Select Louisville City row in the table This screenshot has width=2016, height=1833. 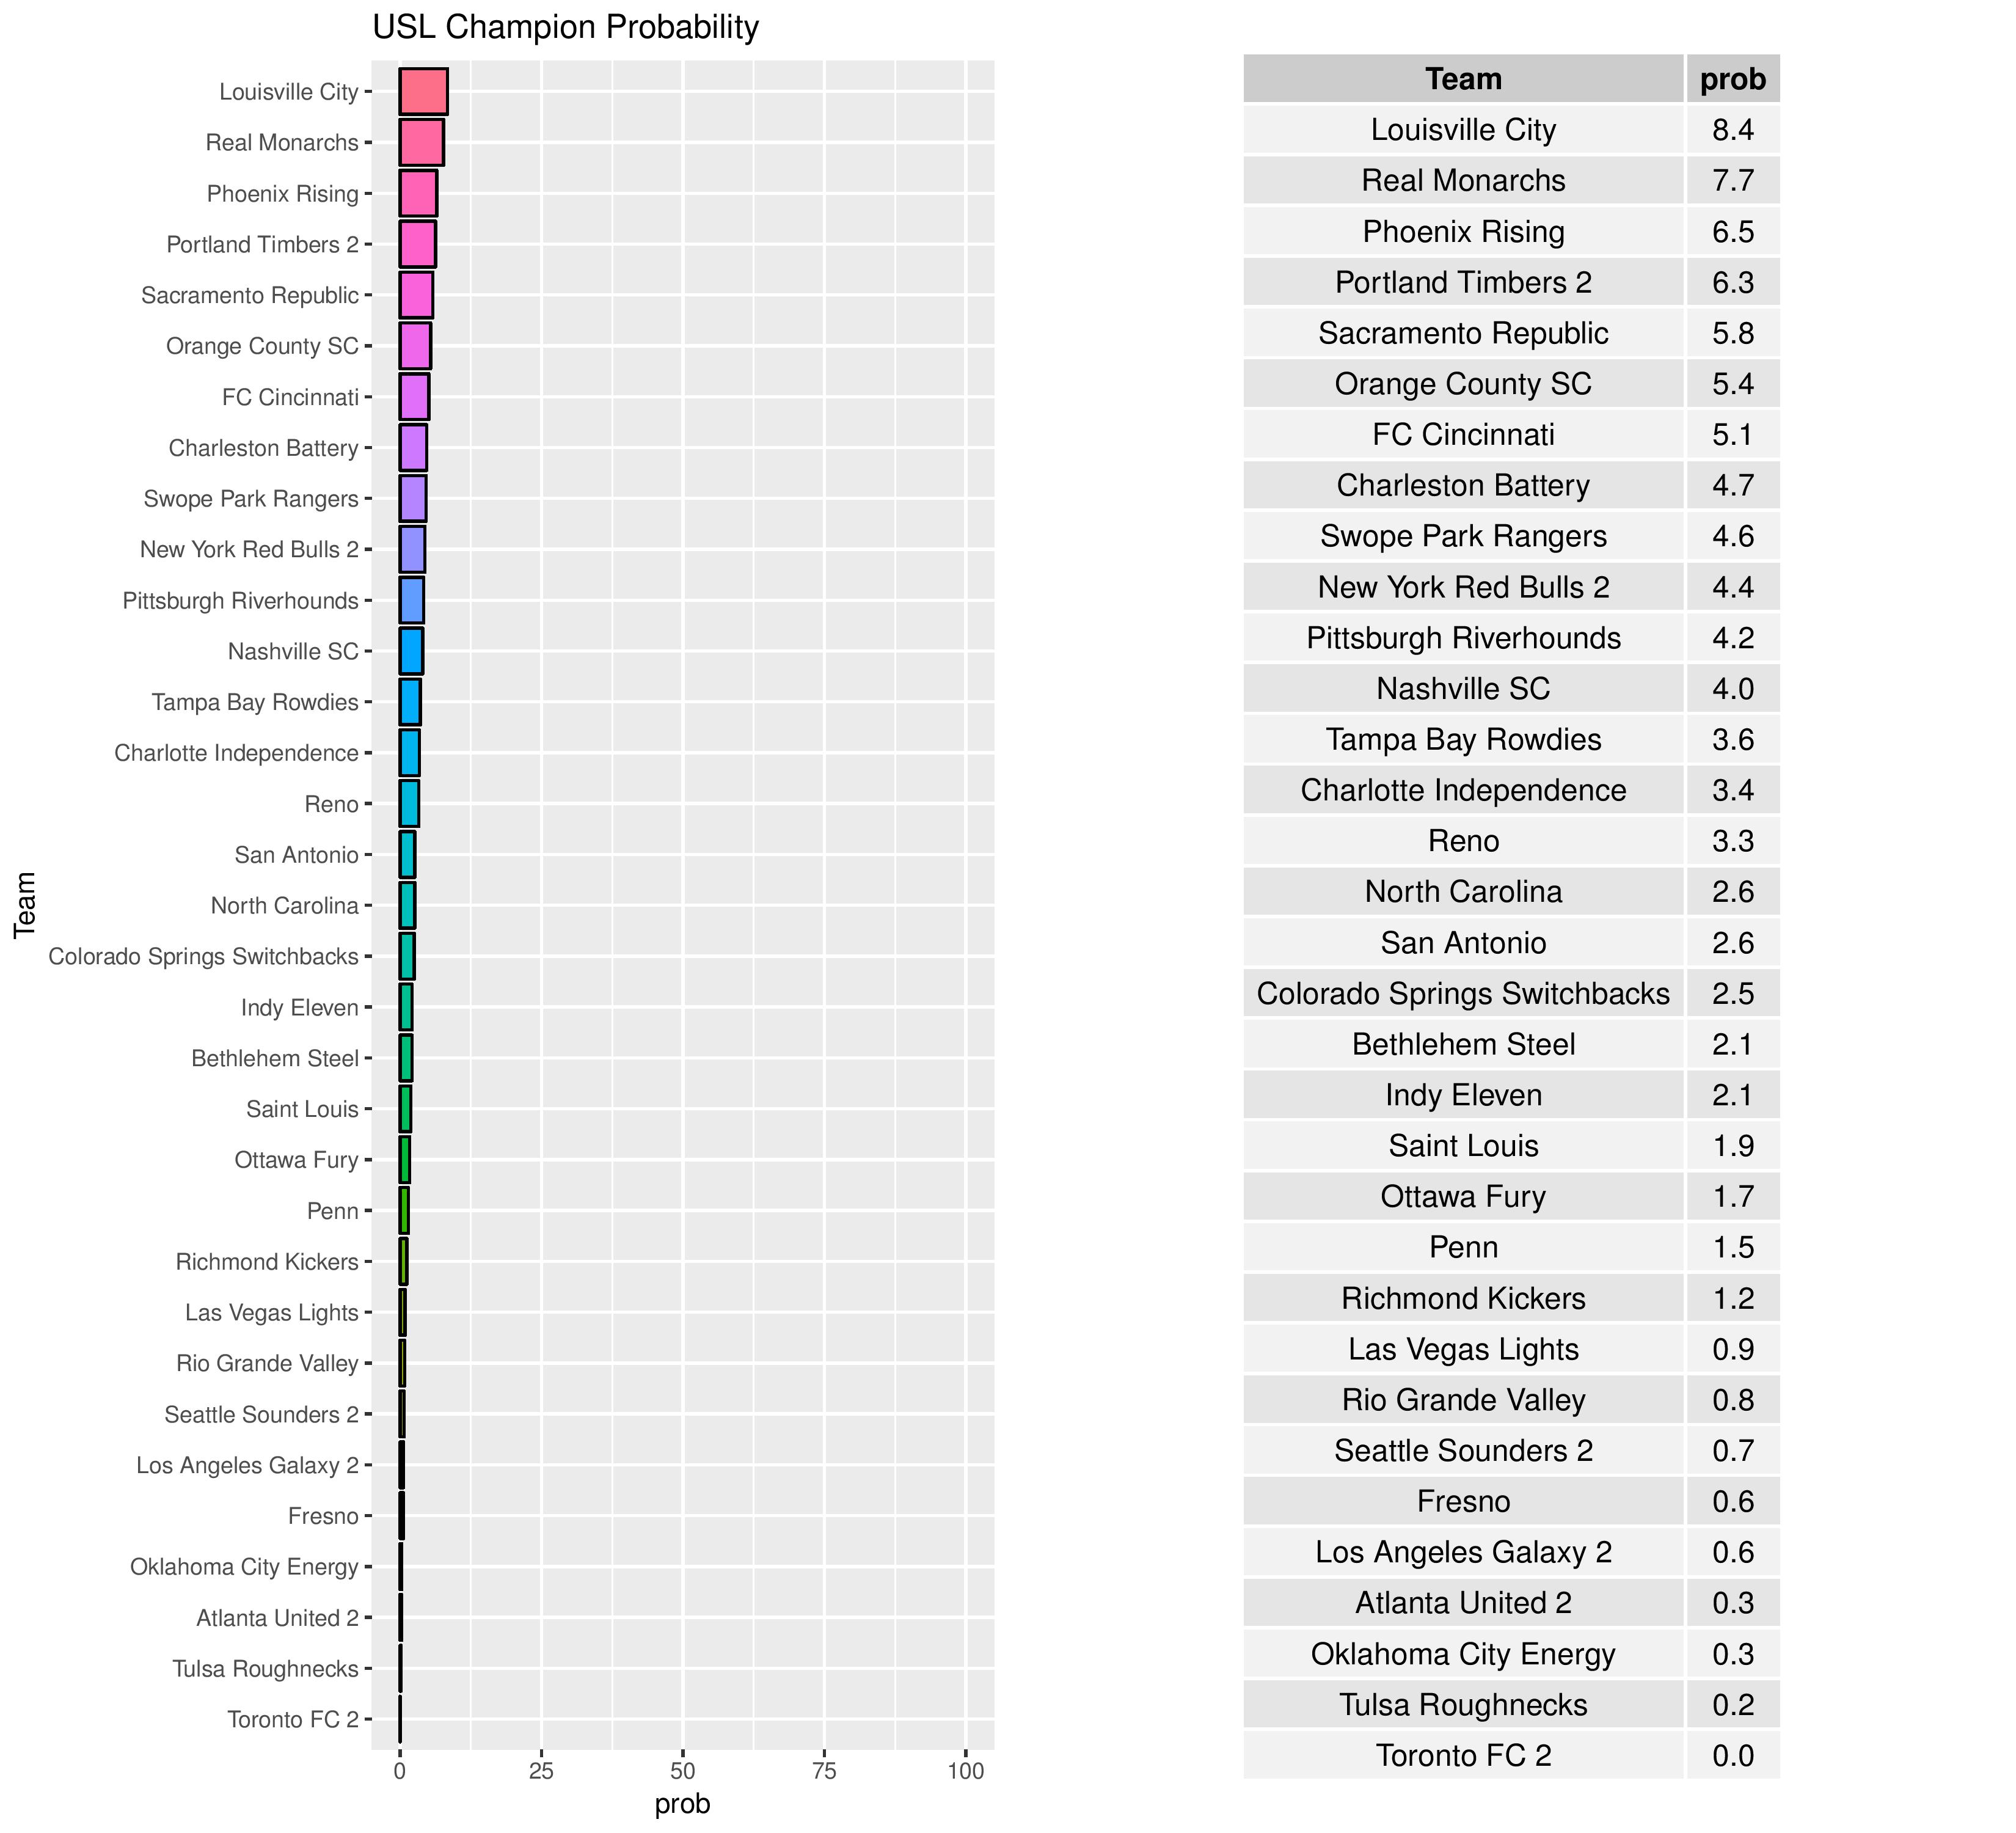click(1463, 130)
